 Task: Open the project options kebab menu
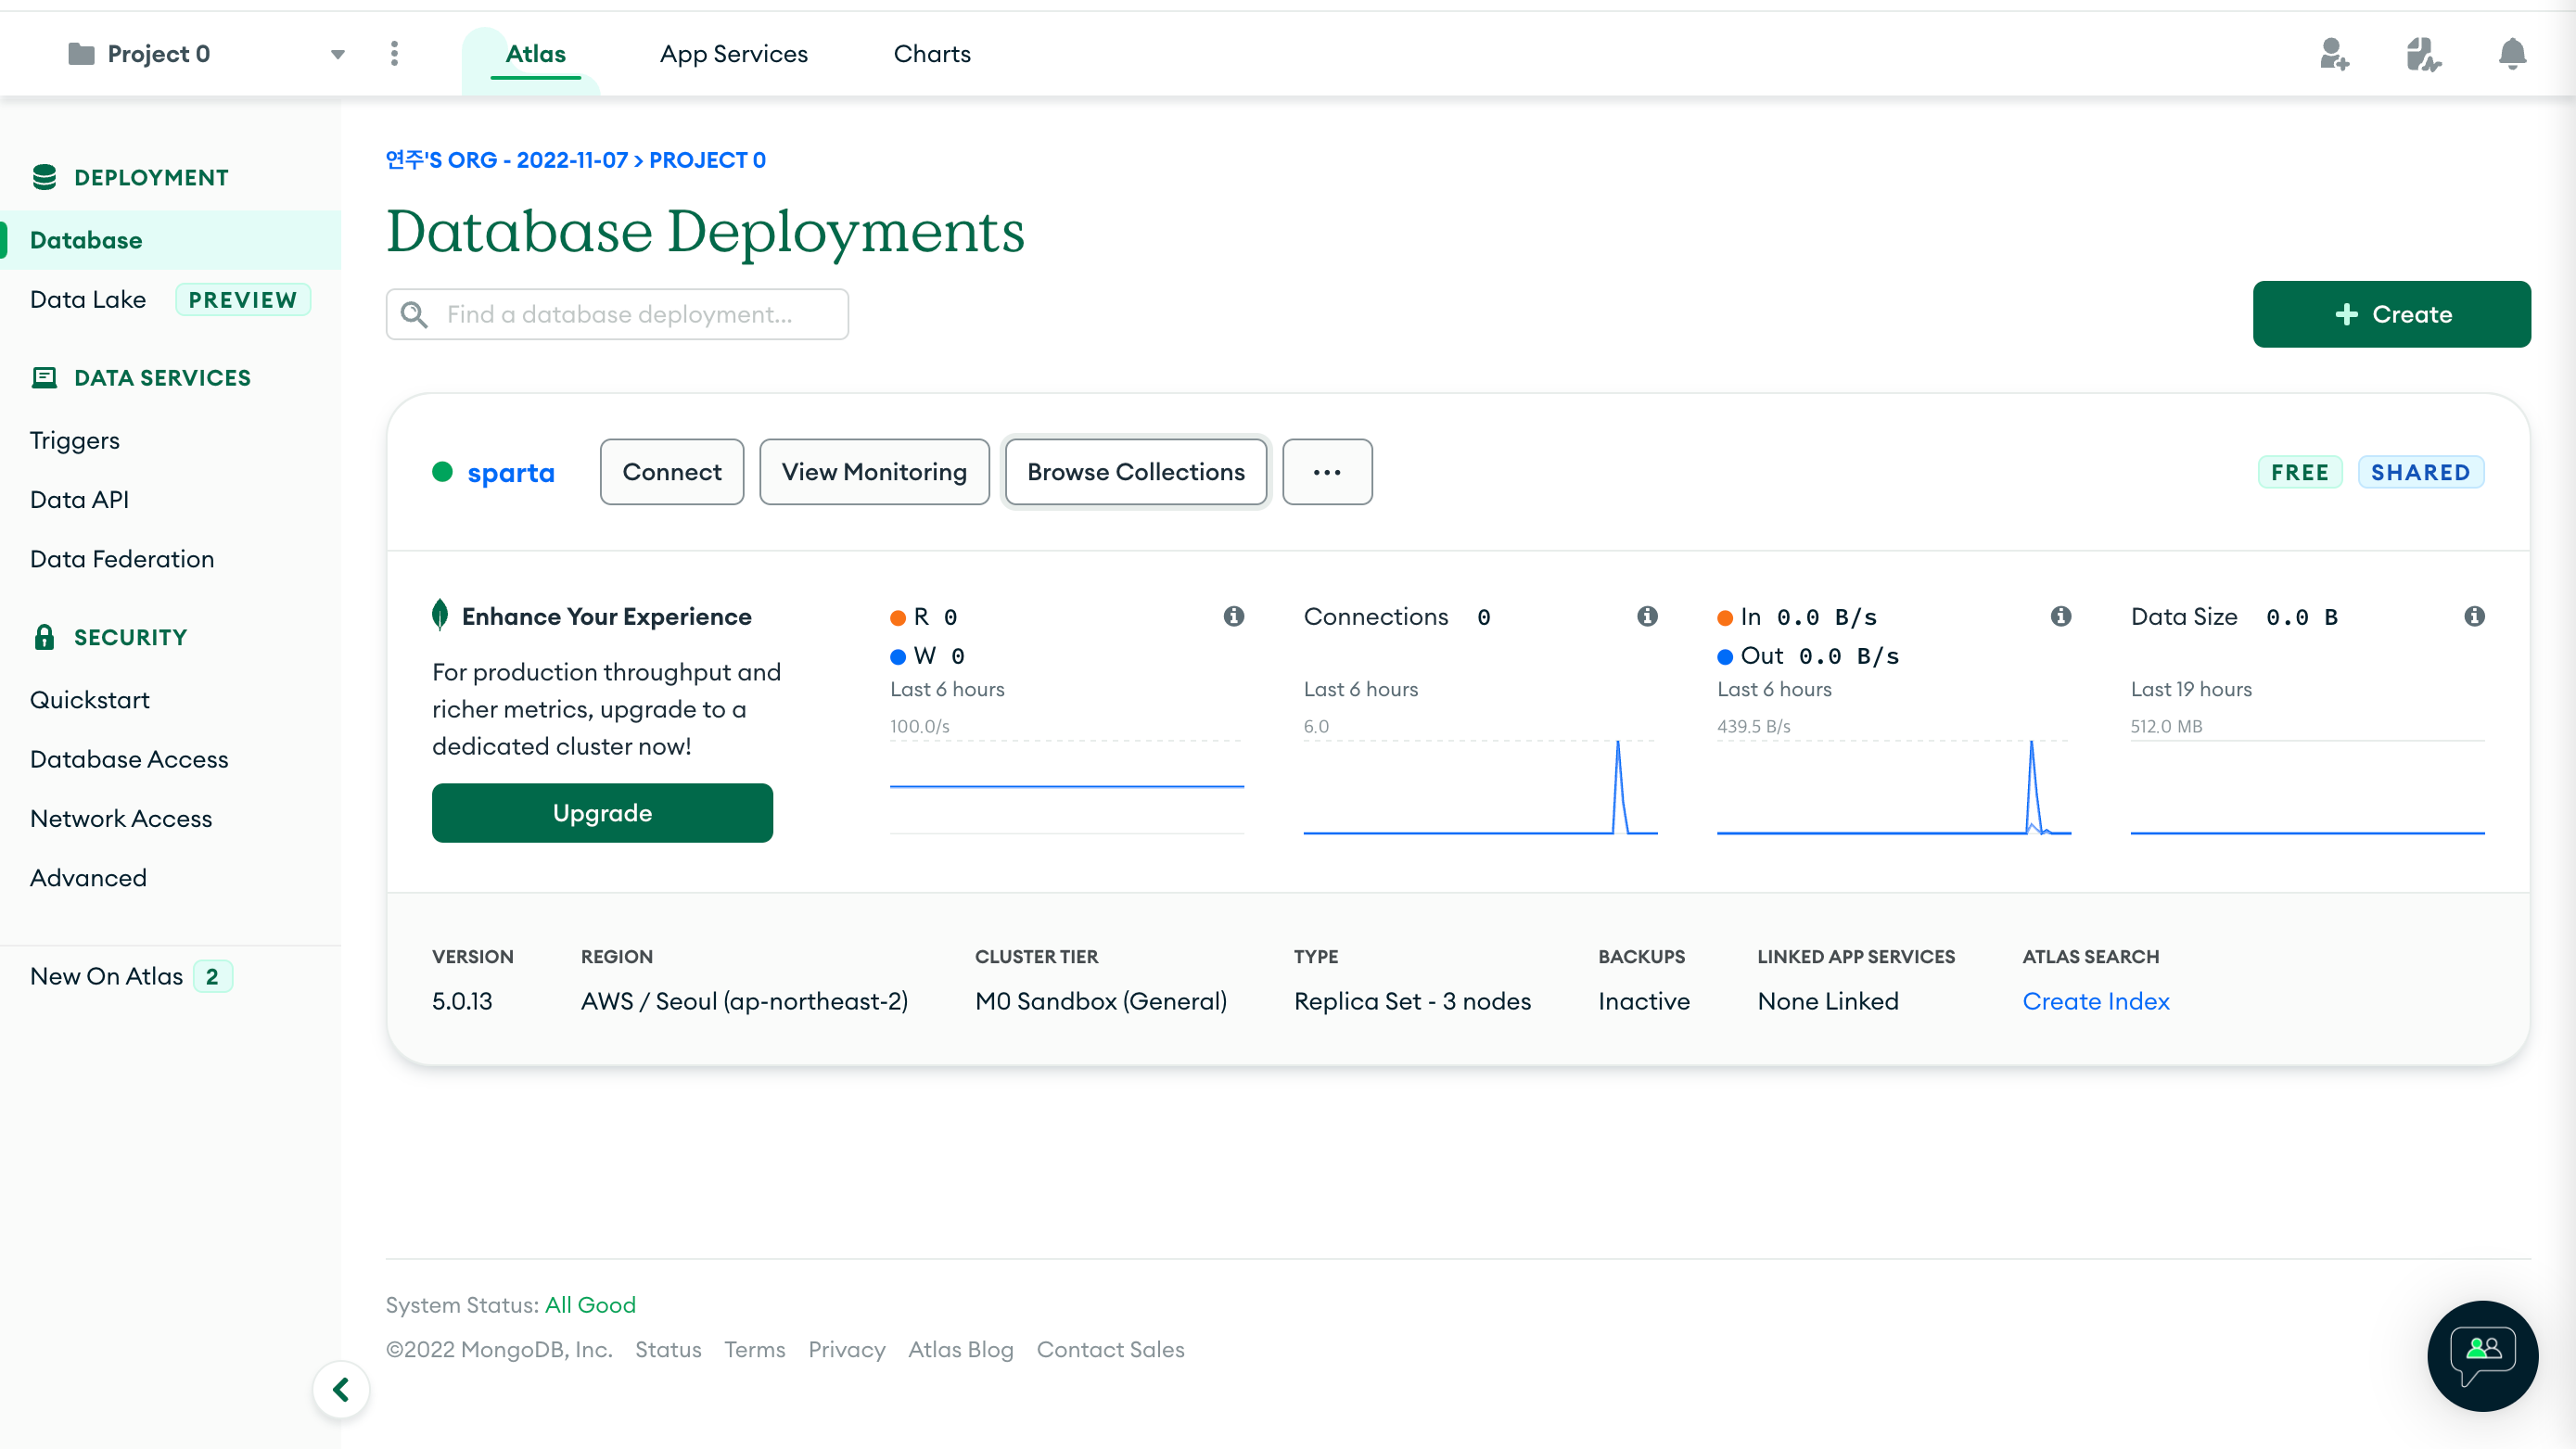point(394,54)
